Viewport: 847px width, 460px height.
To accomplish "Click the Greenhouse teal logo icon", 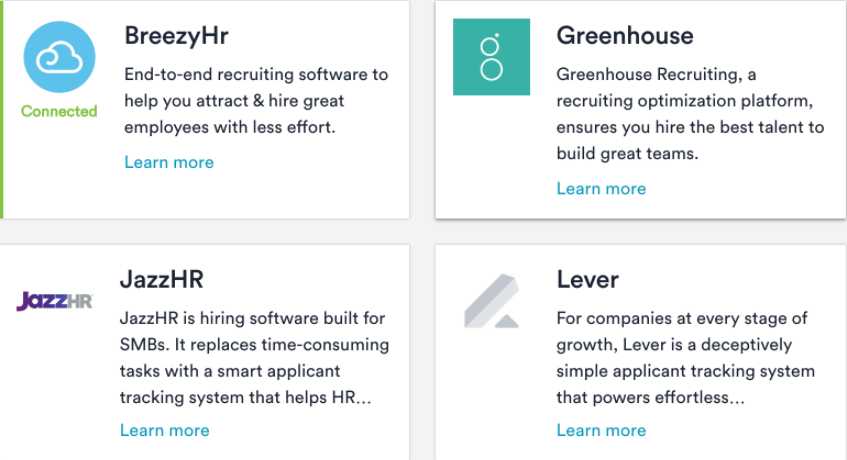I will 492,57.
